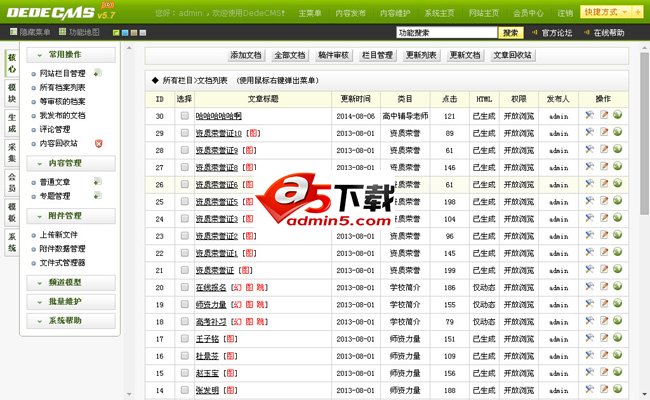Edit article ID 19 via pencil icon
The height and width of the screenshot is (400, 650).
point(604,303)
